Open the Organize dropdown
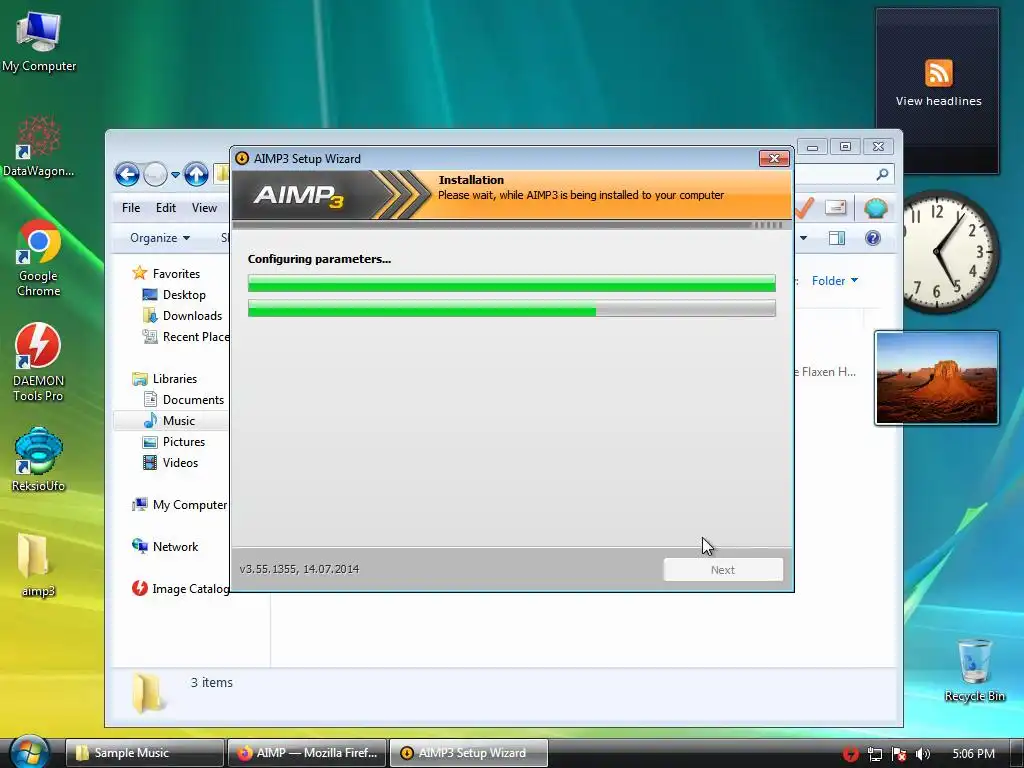This screenshot has height=768, width=1024. [x=160, y=238]
